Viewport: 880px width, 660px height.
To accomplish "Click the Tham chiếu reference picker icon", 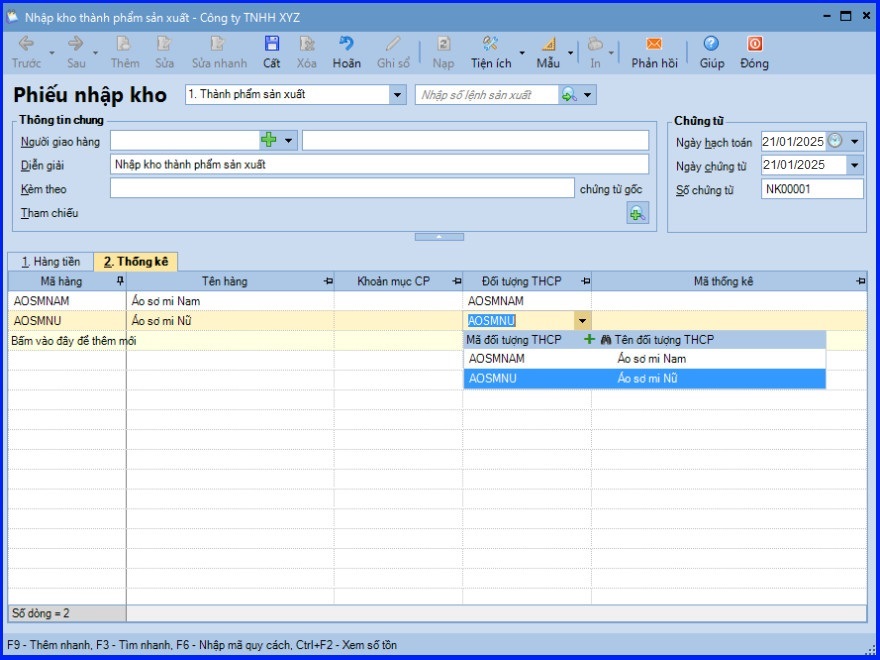I will pos(637,212).
